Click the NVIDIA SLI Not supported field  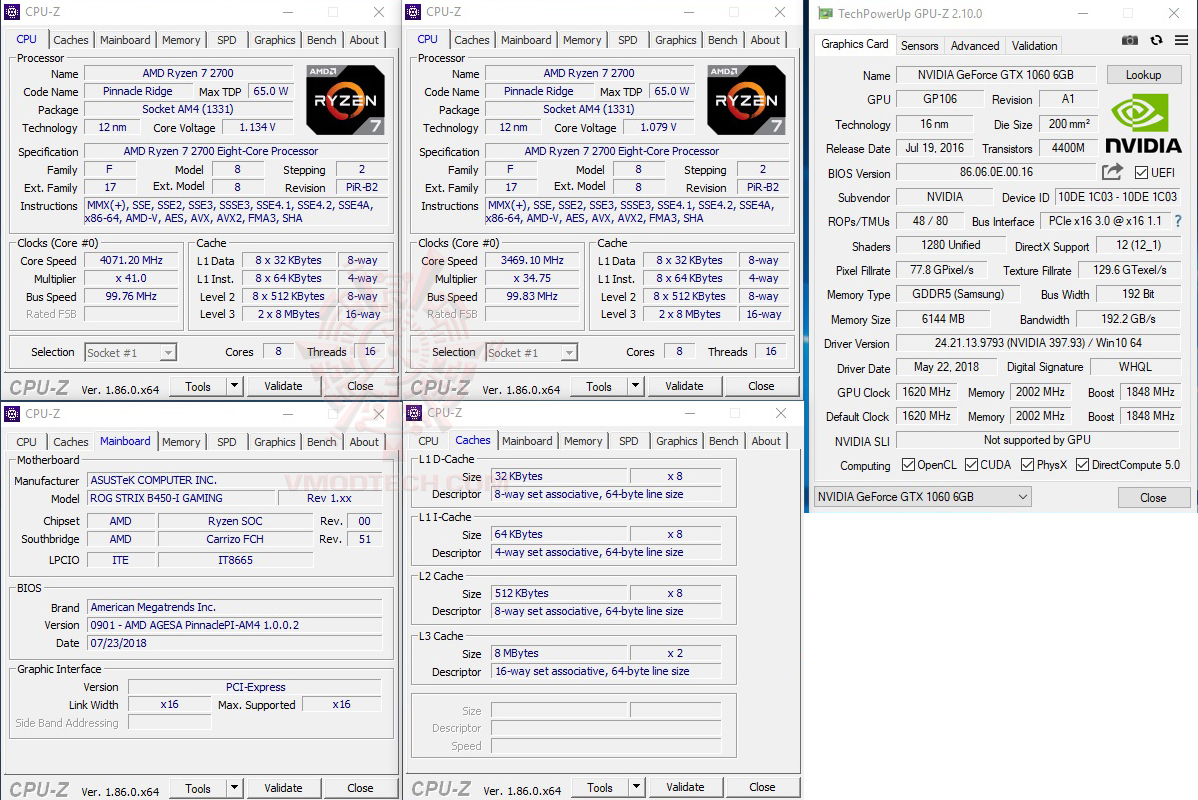click(x=1038, y=440)
